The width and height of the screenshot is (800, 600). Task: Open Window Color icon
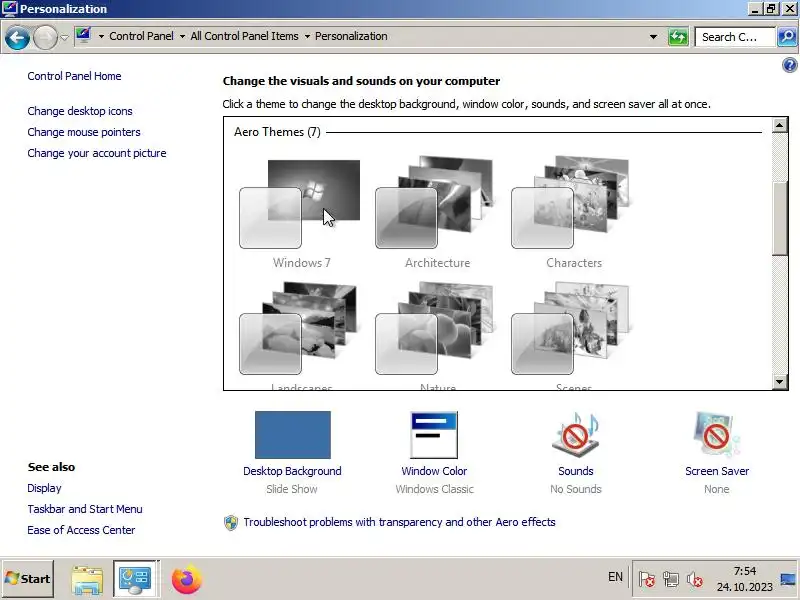tap(434, 435)
